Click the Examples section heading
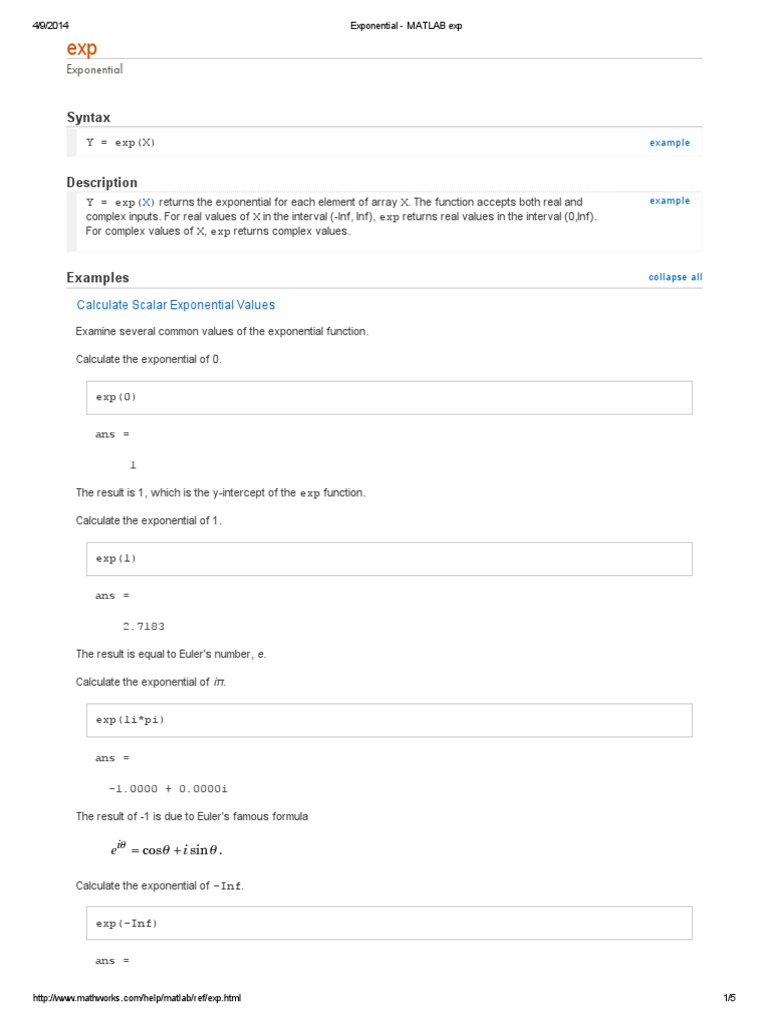Image resolution: width=768 pixels, height=1024 pixels. [x=98, y=278]
